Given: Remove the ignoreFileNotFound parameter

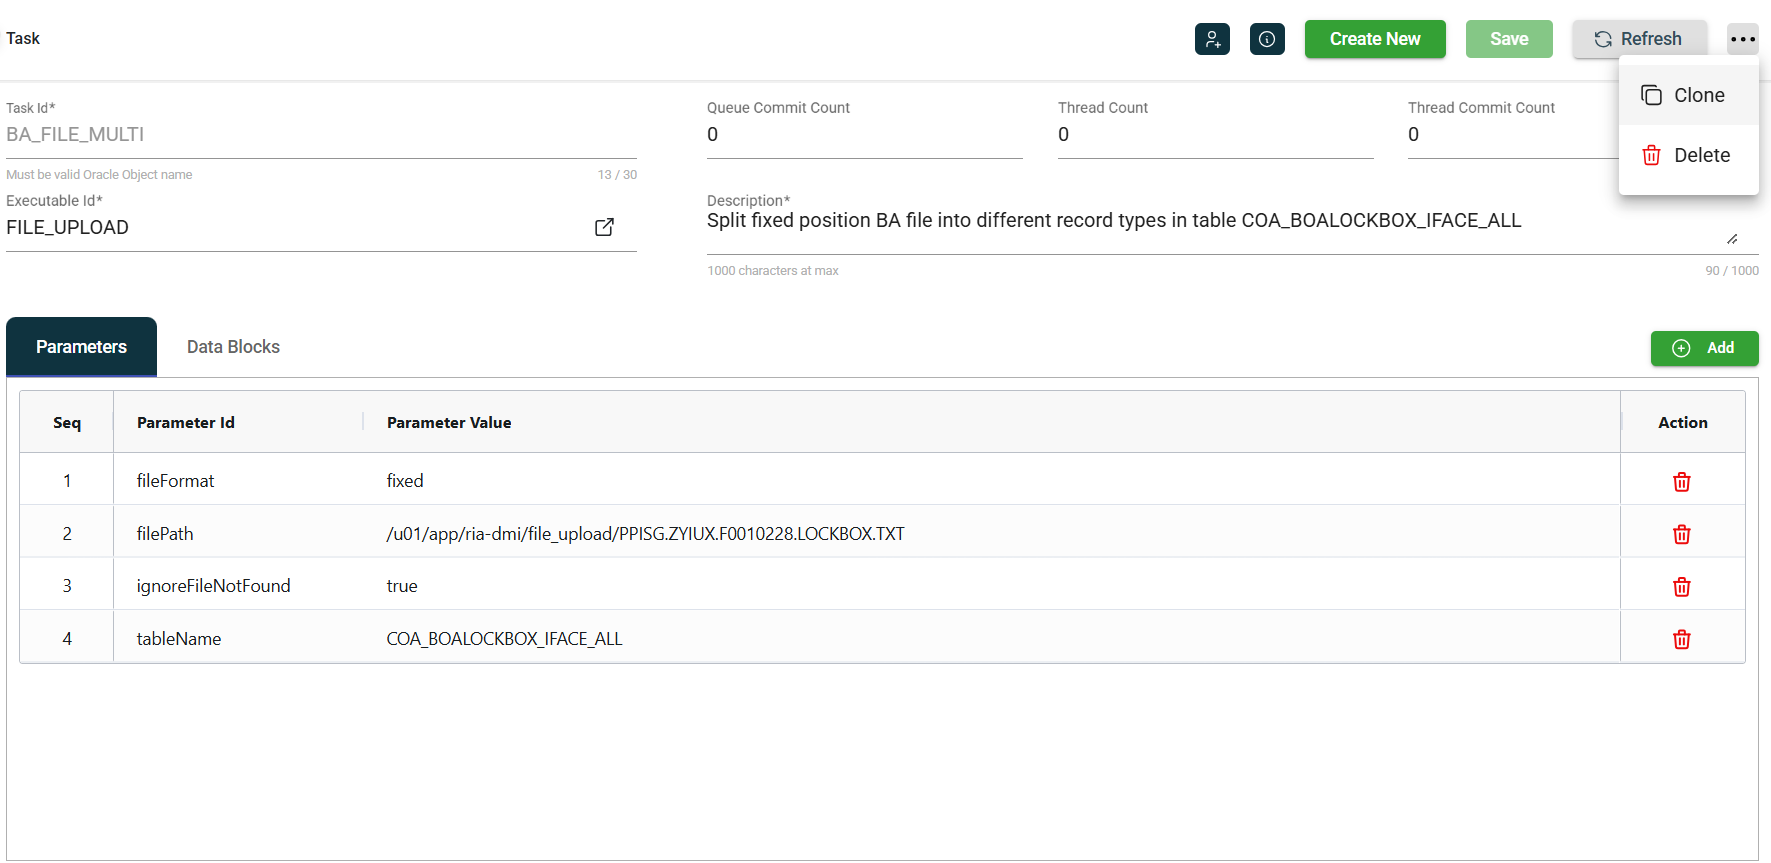Looking at the screenshot, I should [x=1681, y=587].
